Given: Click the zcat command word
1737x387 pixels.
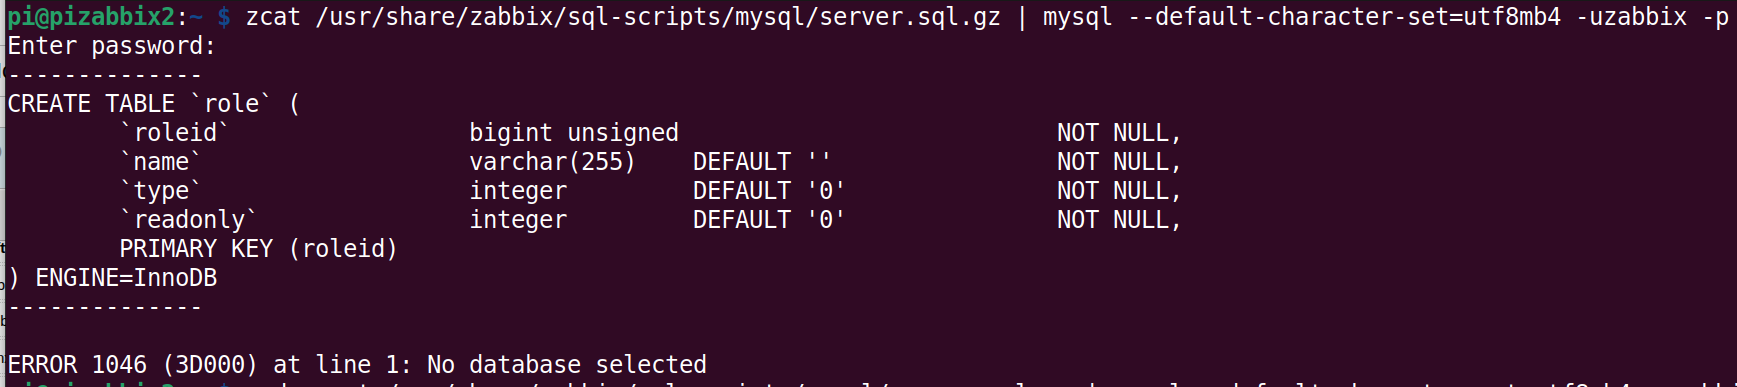Looking at the screenshot, I should [x=273, y=17].
